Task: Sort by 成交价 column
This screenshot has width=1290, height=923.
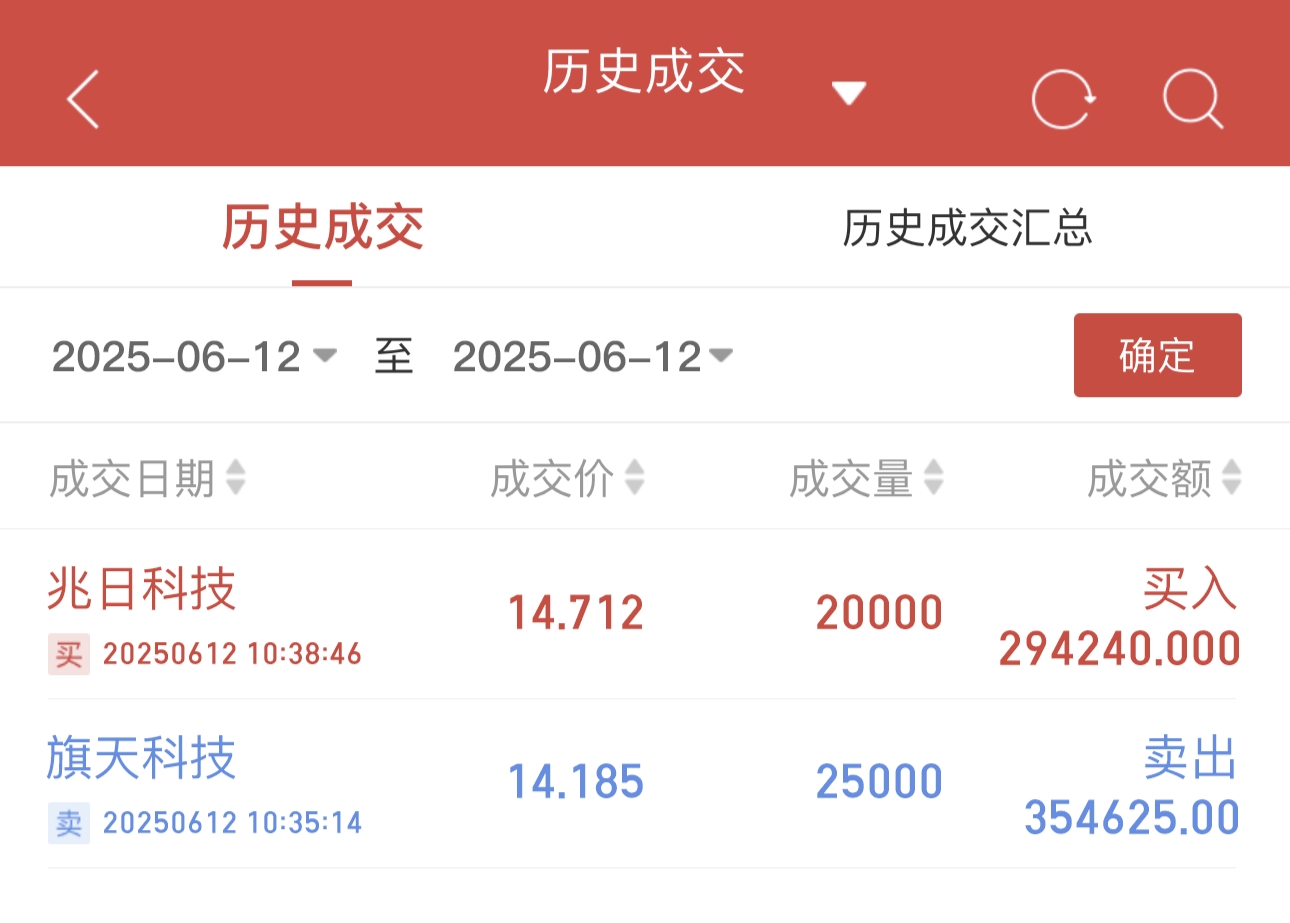Action: pyautogui.click(x=567, y=478)
